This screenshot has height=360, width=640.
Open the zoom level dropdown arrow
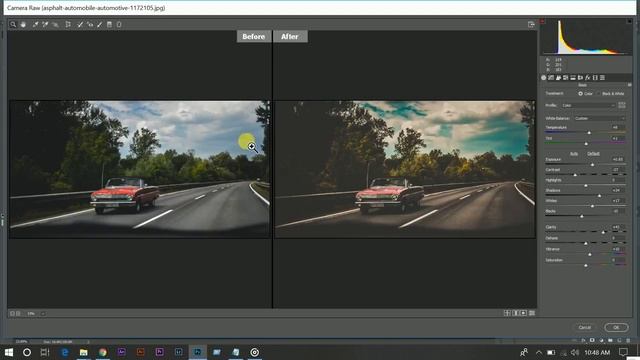click(x=43, y=313)
